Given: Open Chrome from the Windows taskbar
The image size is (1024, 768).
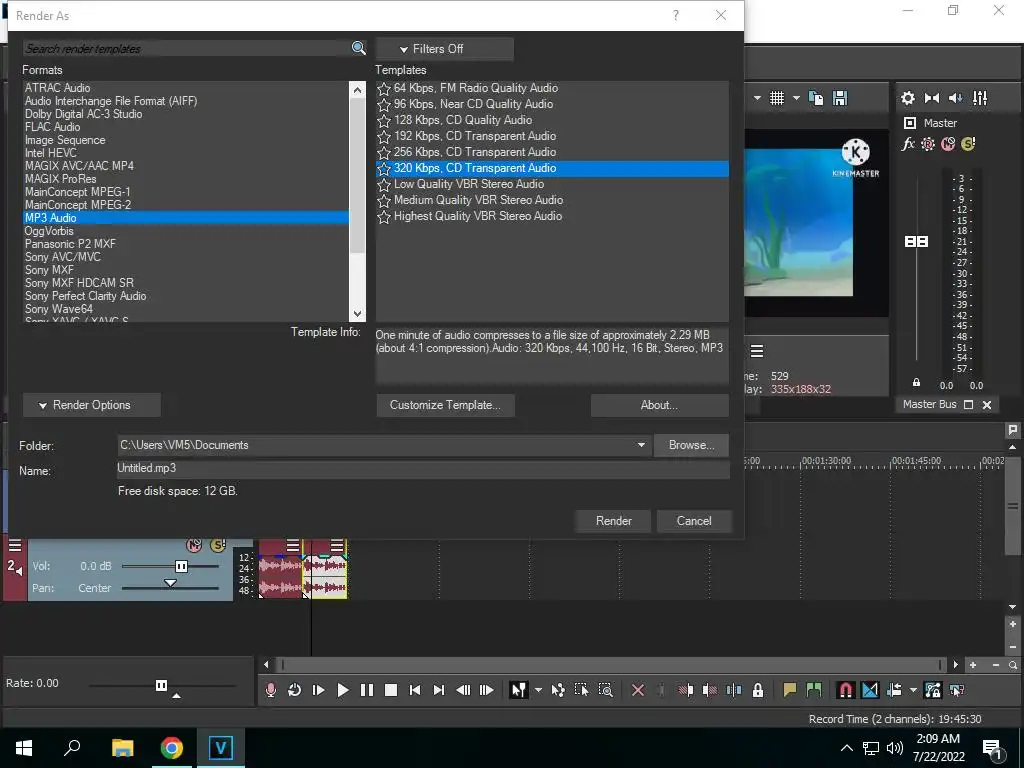Looking at the screenshot, I should (171, 747).
